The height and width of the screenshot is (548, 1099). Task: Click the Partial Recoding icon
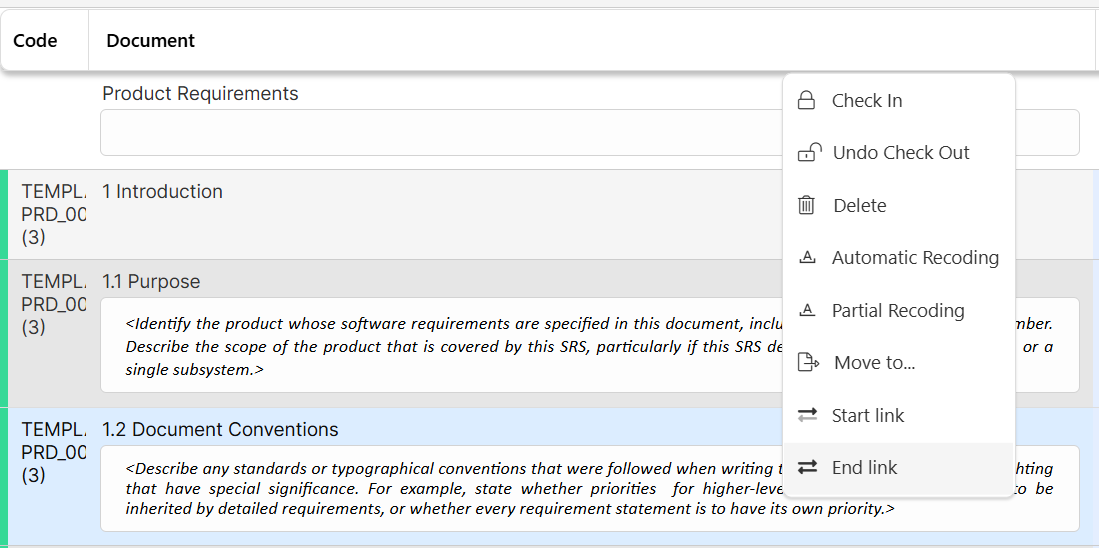[x=807, y=311]
